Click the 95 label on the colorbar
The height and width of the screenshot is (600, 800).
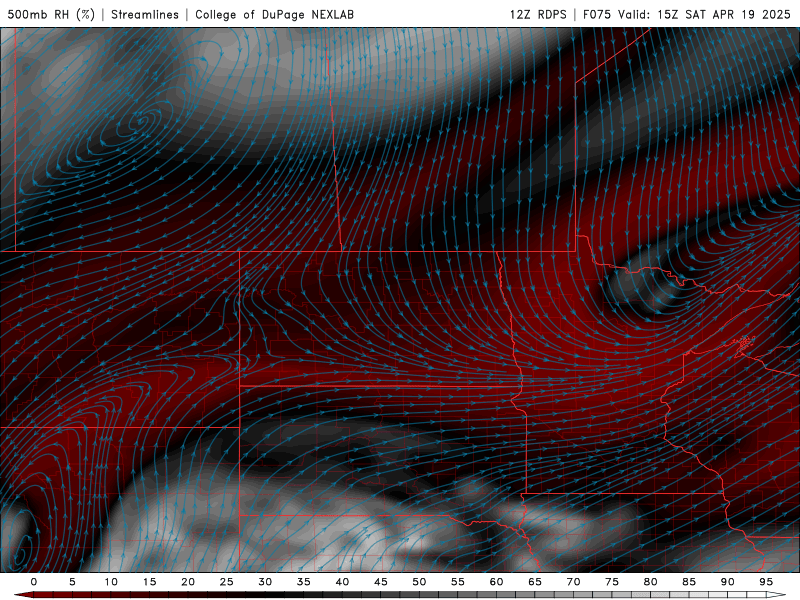(x=765, y=582)
